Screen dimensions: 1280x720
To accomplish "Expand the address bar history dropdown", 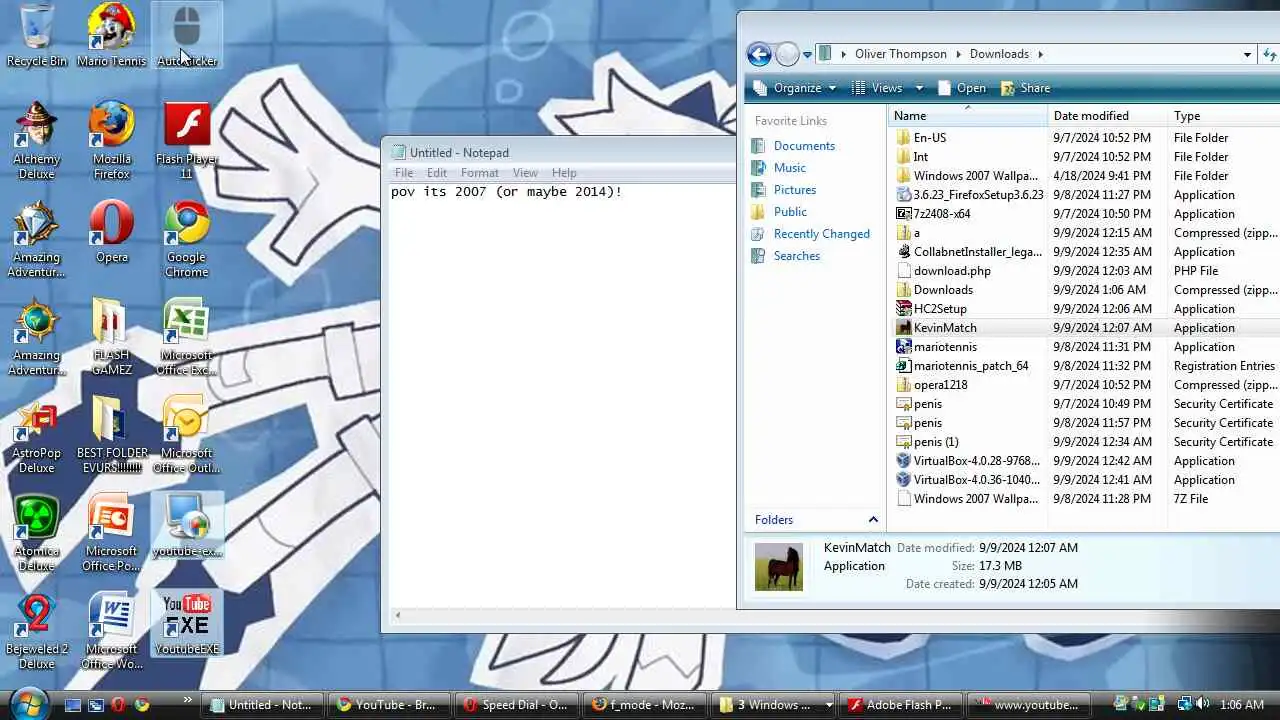I will coord(1247,55).
